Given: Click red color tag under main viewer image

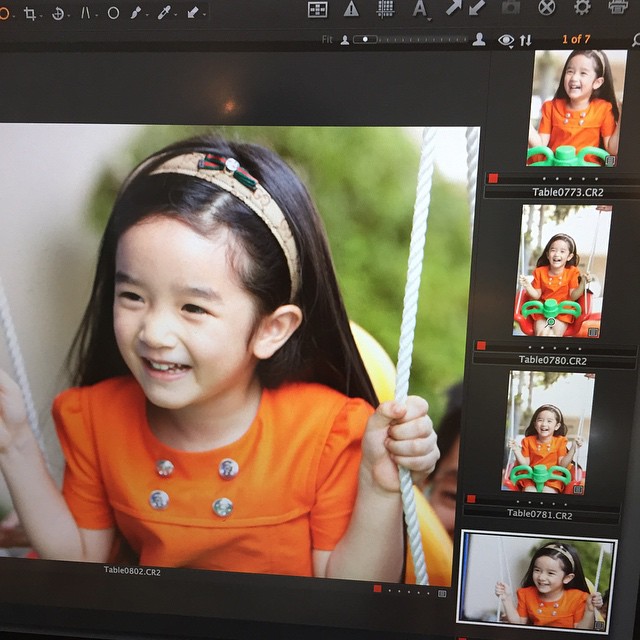Looking at the screenshot, I should coord(377,589).
